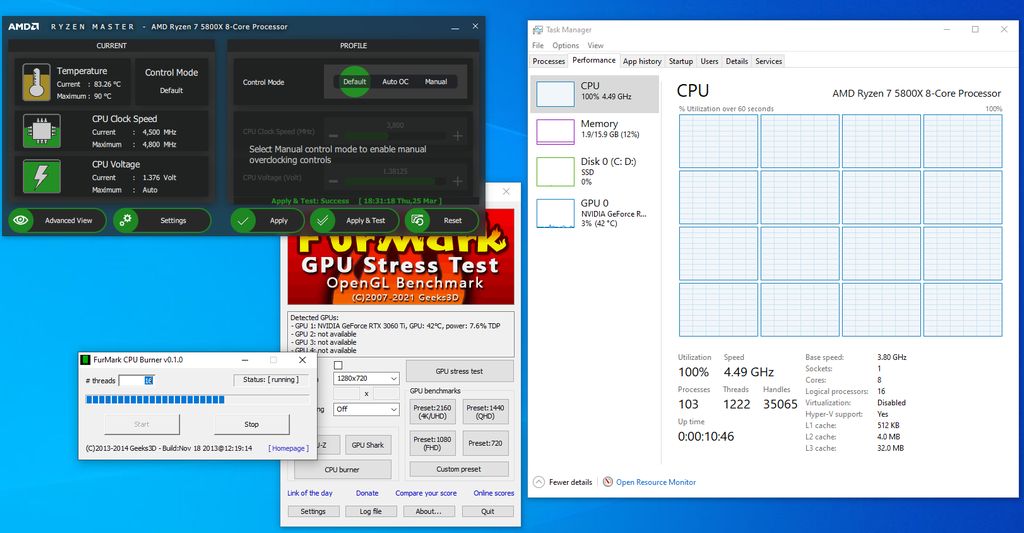This screenshot has height=533, width=1024.
Task: Open the Off anti-aliasing dropdown in FurMark
Action: tap(366, 409)
